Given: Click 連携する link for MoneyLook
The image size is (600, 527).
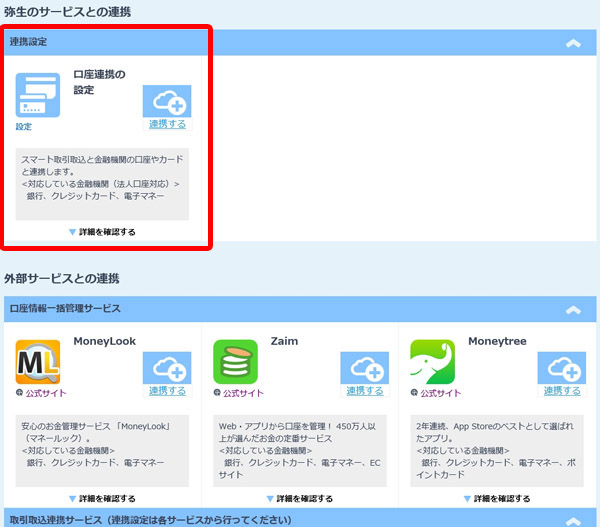Looking at the screenshot, I should pyautogui.click(x=167, y=391).
